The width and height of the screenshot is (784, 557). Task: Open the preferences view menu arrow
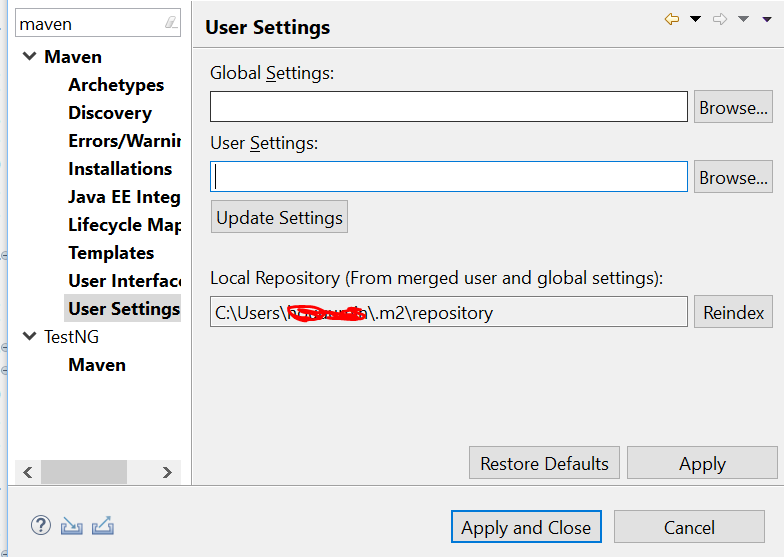(767, 20)
